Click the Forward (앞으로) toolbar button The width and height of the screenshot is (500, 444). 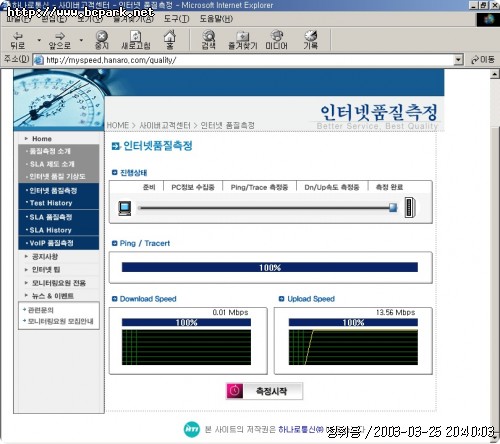pyautogui.click(x=60, y=40)
